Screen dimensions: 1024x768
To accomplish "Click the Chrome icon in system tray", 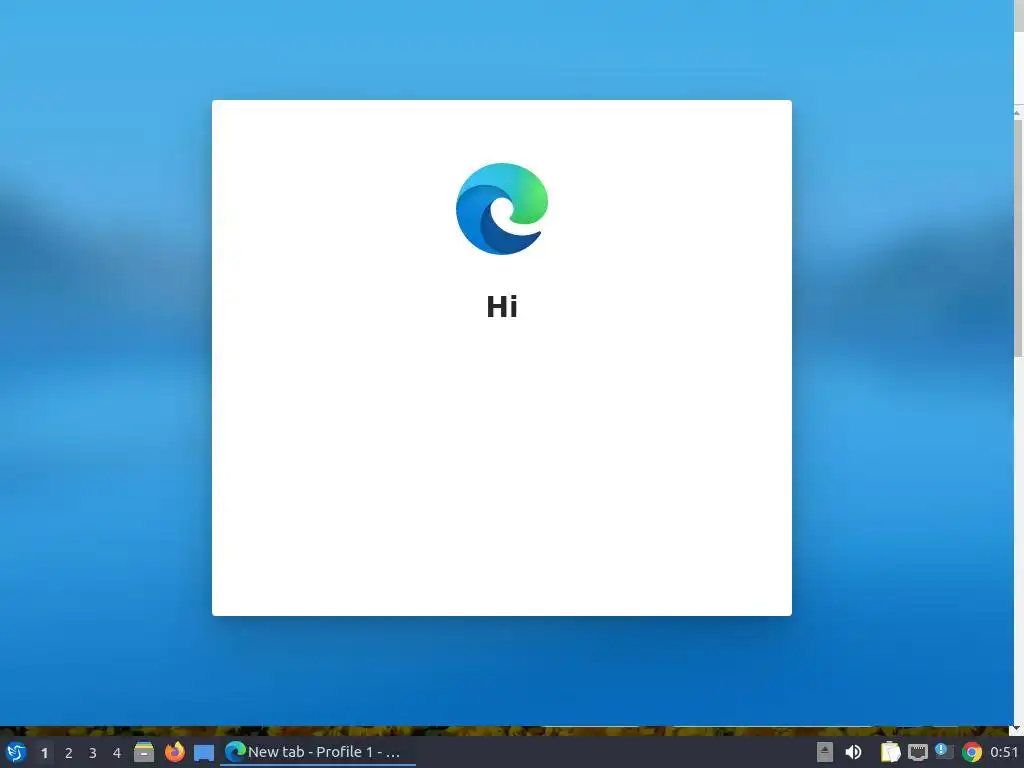I will (x=972, y=752).
